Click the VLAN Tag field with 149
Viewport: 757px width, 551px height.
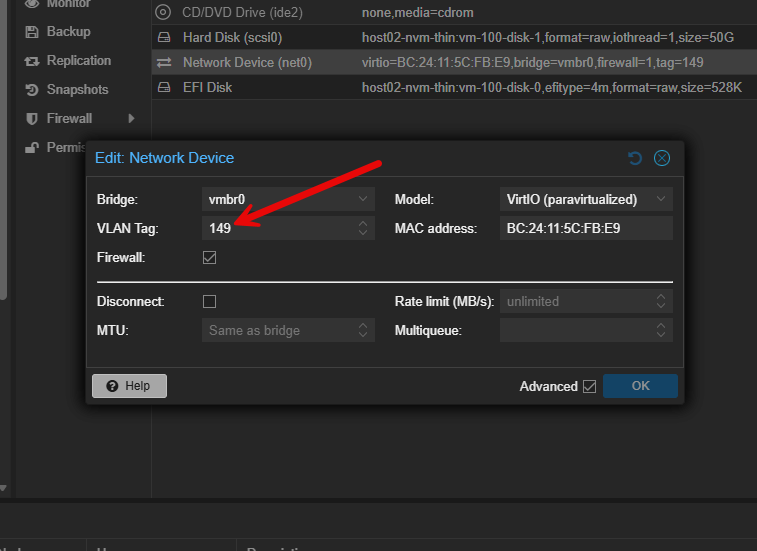[288, 228]
